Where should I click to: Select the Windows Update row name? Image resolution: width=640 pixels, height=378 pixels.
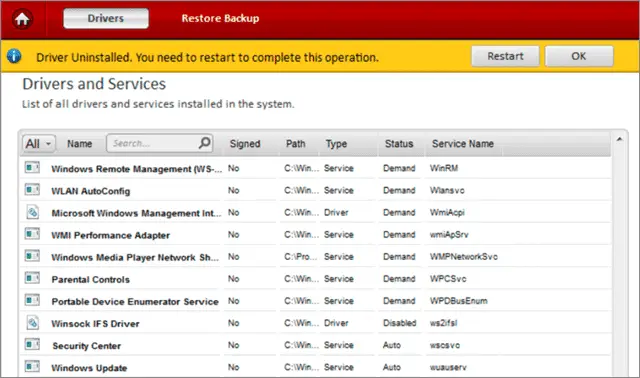pos(89,368)
